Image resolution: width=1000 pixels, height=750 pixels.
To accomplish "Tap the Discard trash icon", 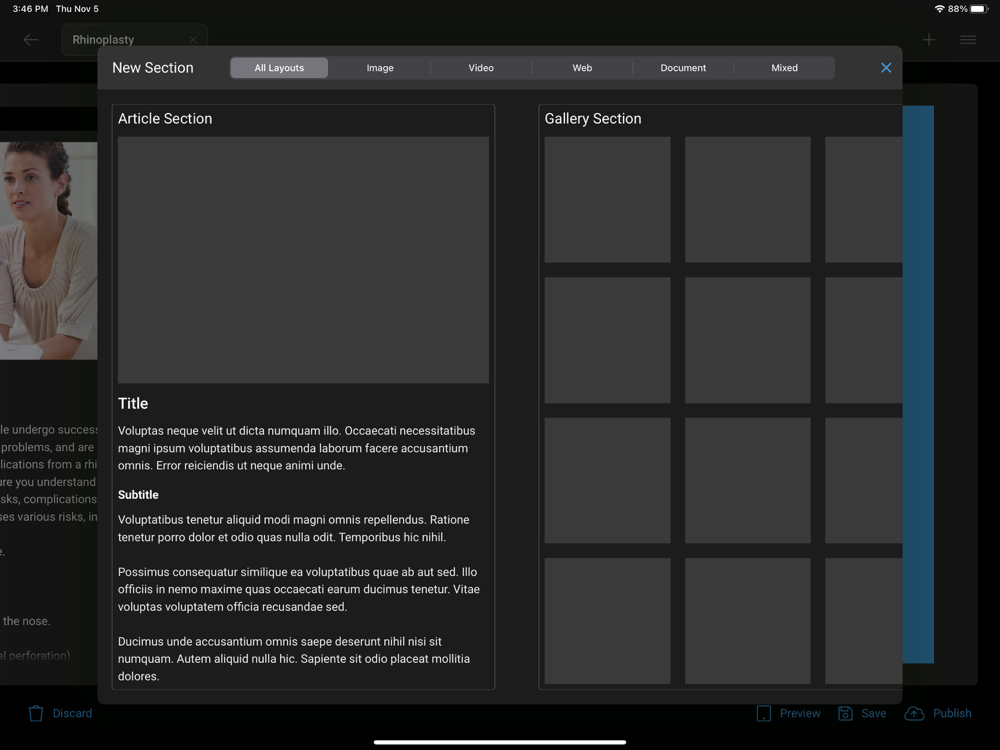I will pyautogui.click(x=36, y=713).
